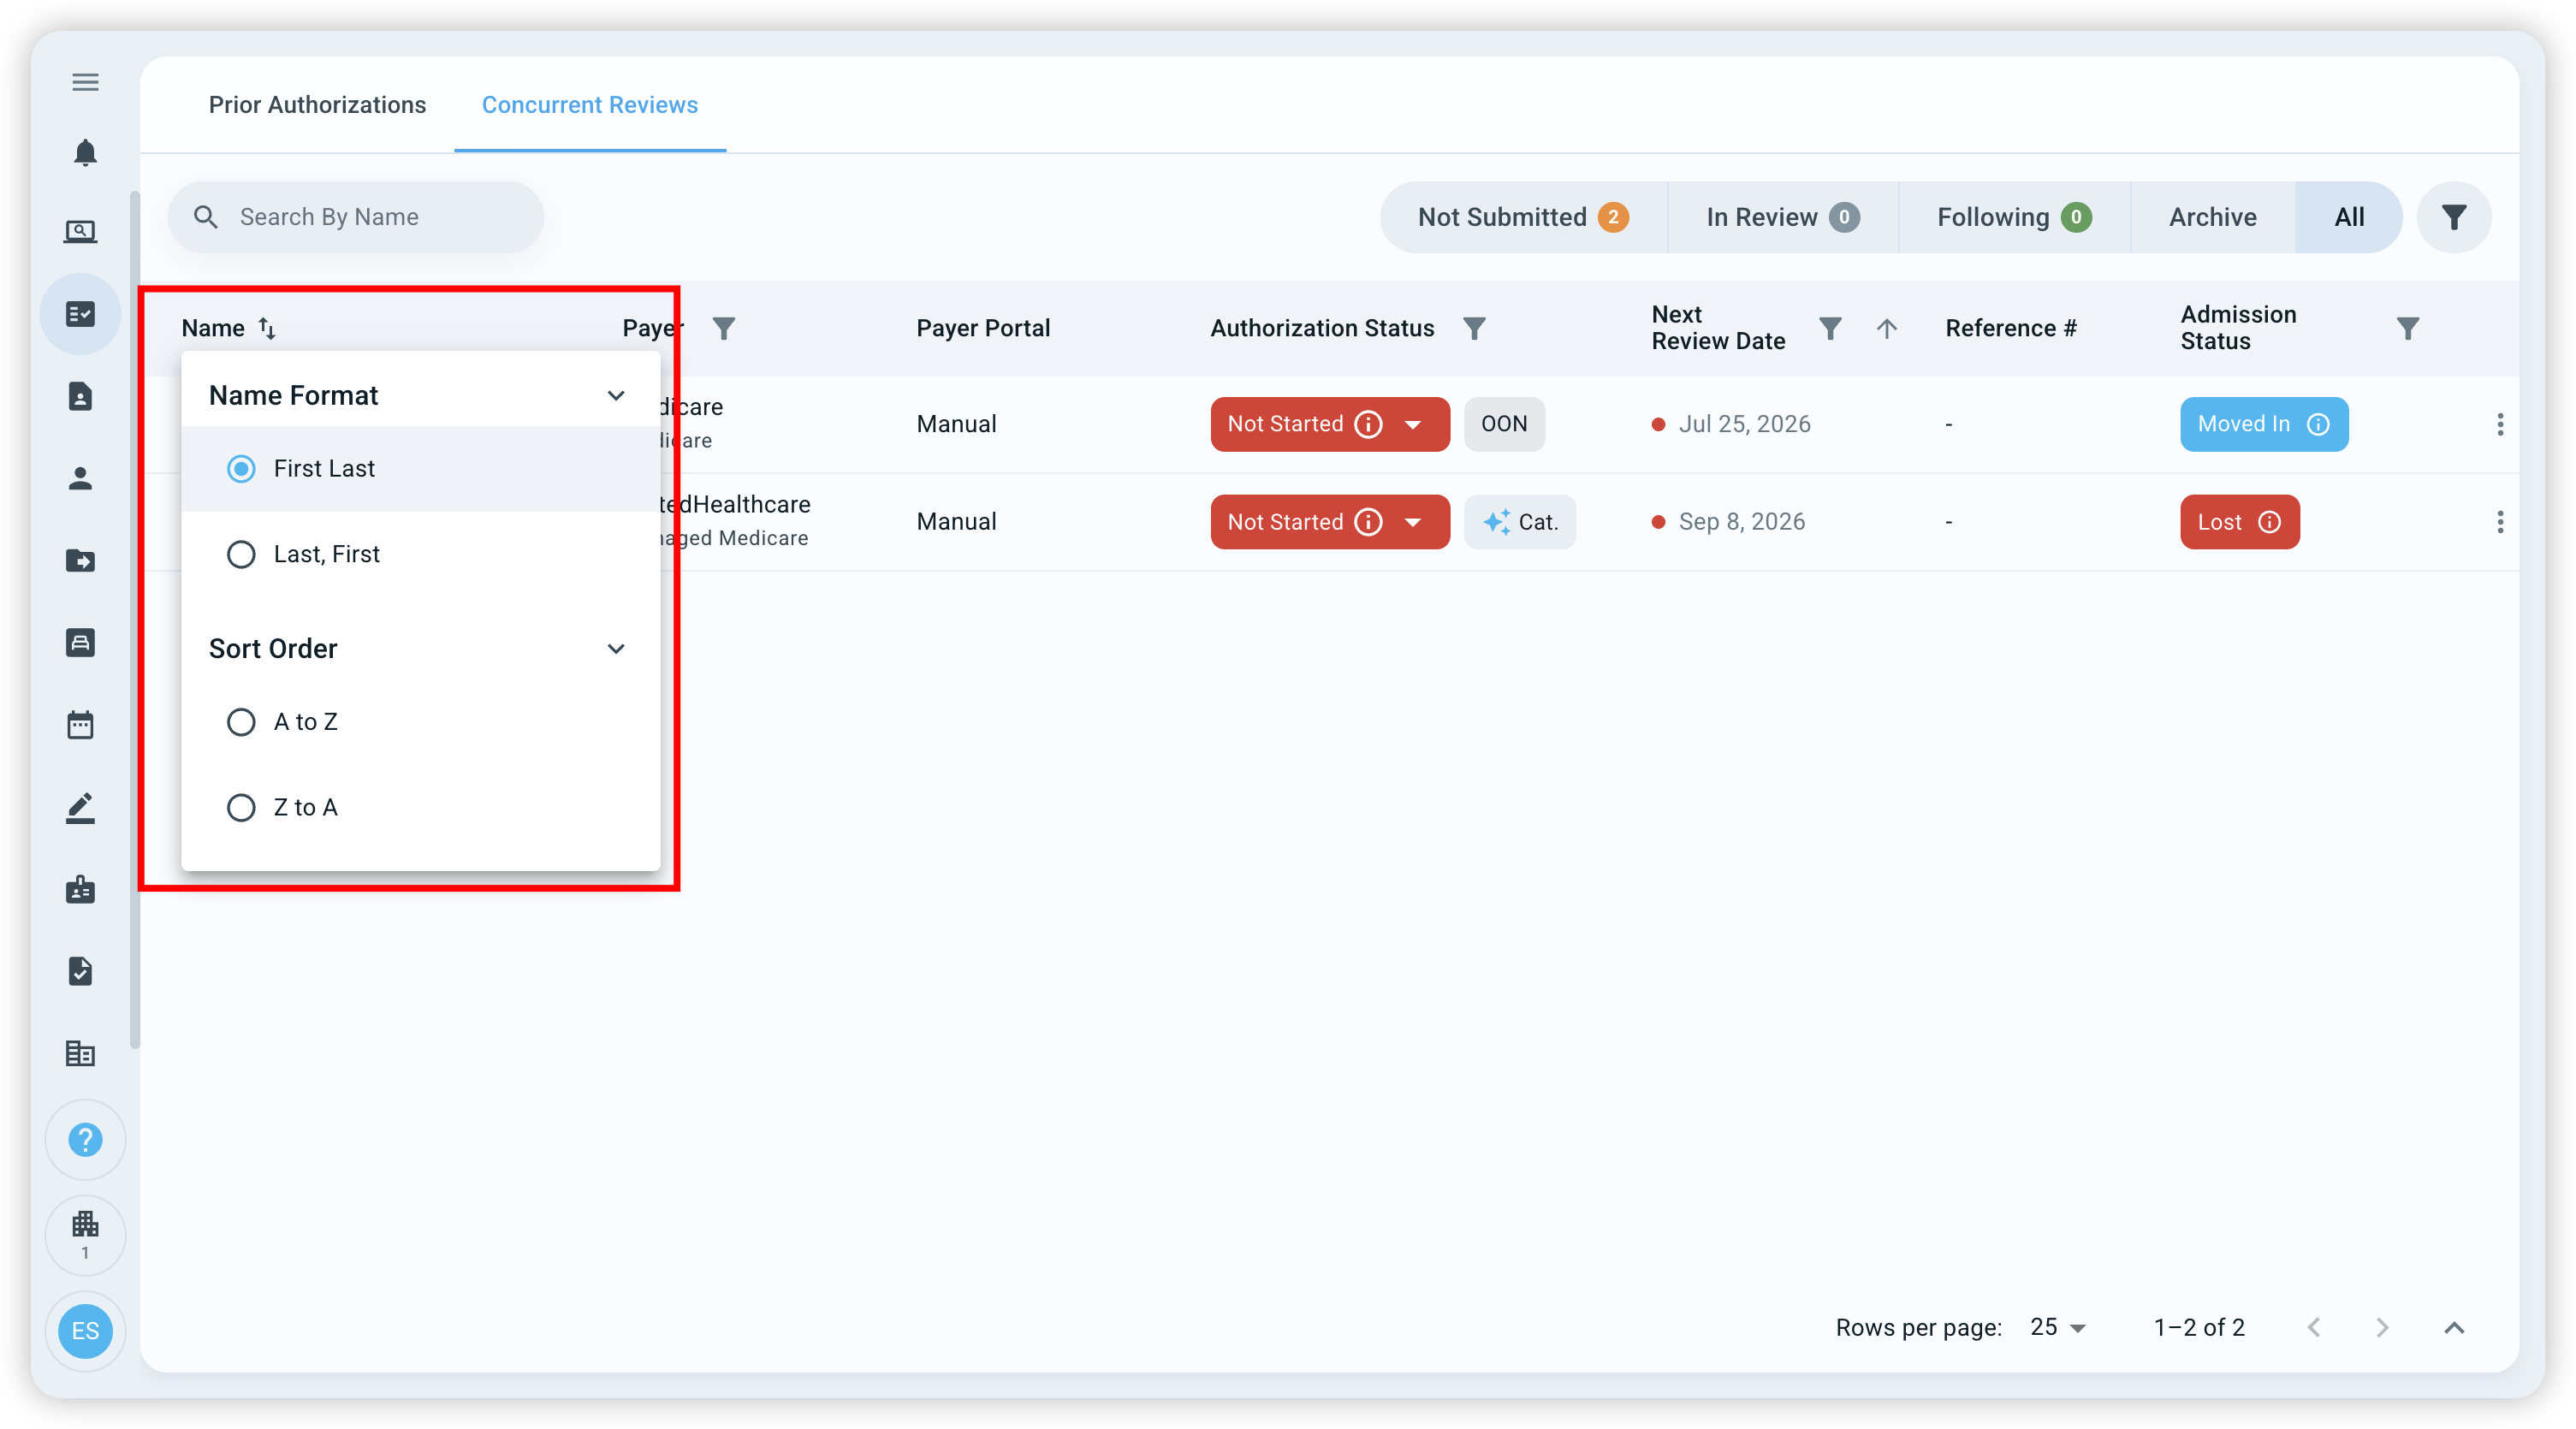The image size is (2576, 1429).
Task: Open the document checkmark sidebar icon
Action: point(81,971)
